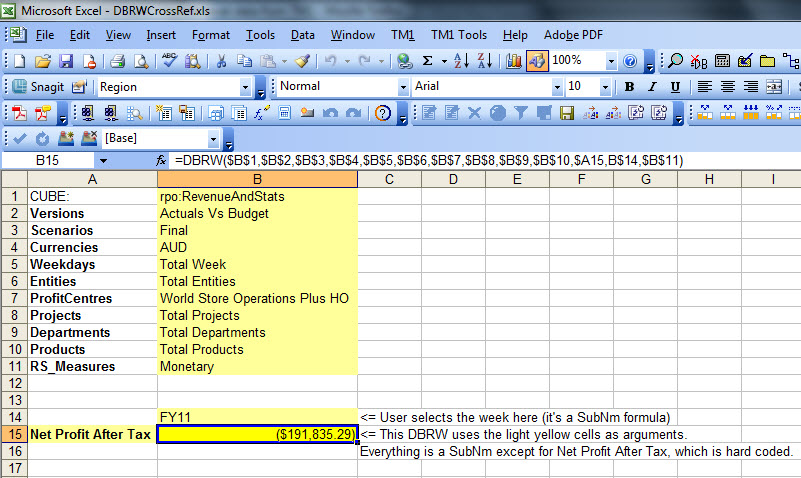The image size is (801, 478).
Task: Expand the Name Box dropdown arrow
Action: pyautogui.click(x=103, y=161)
